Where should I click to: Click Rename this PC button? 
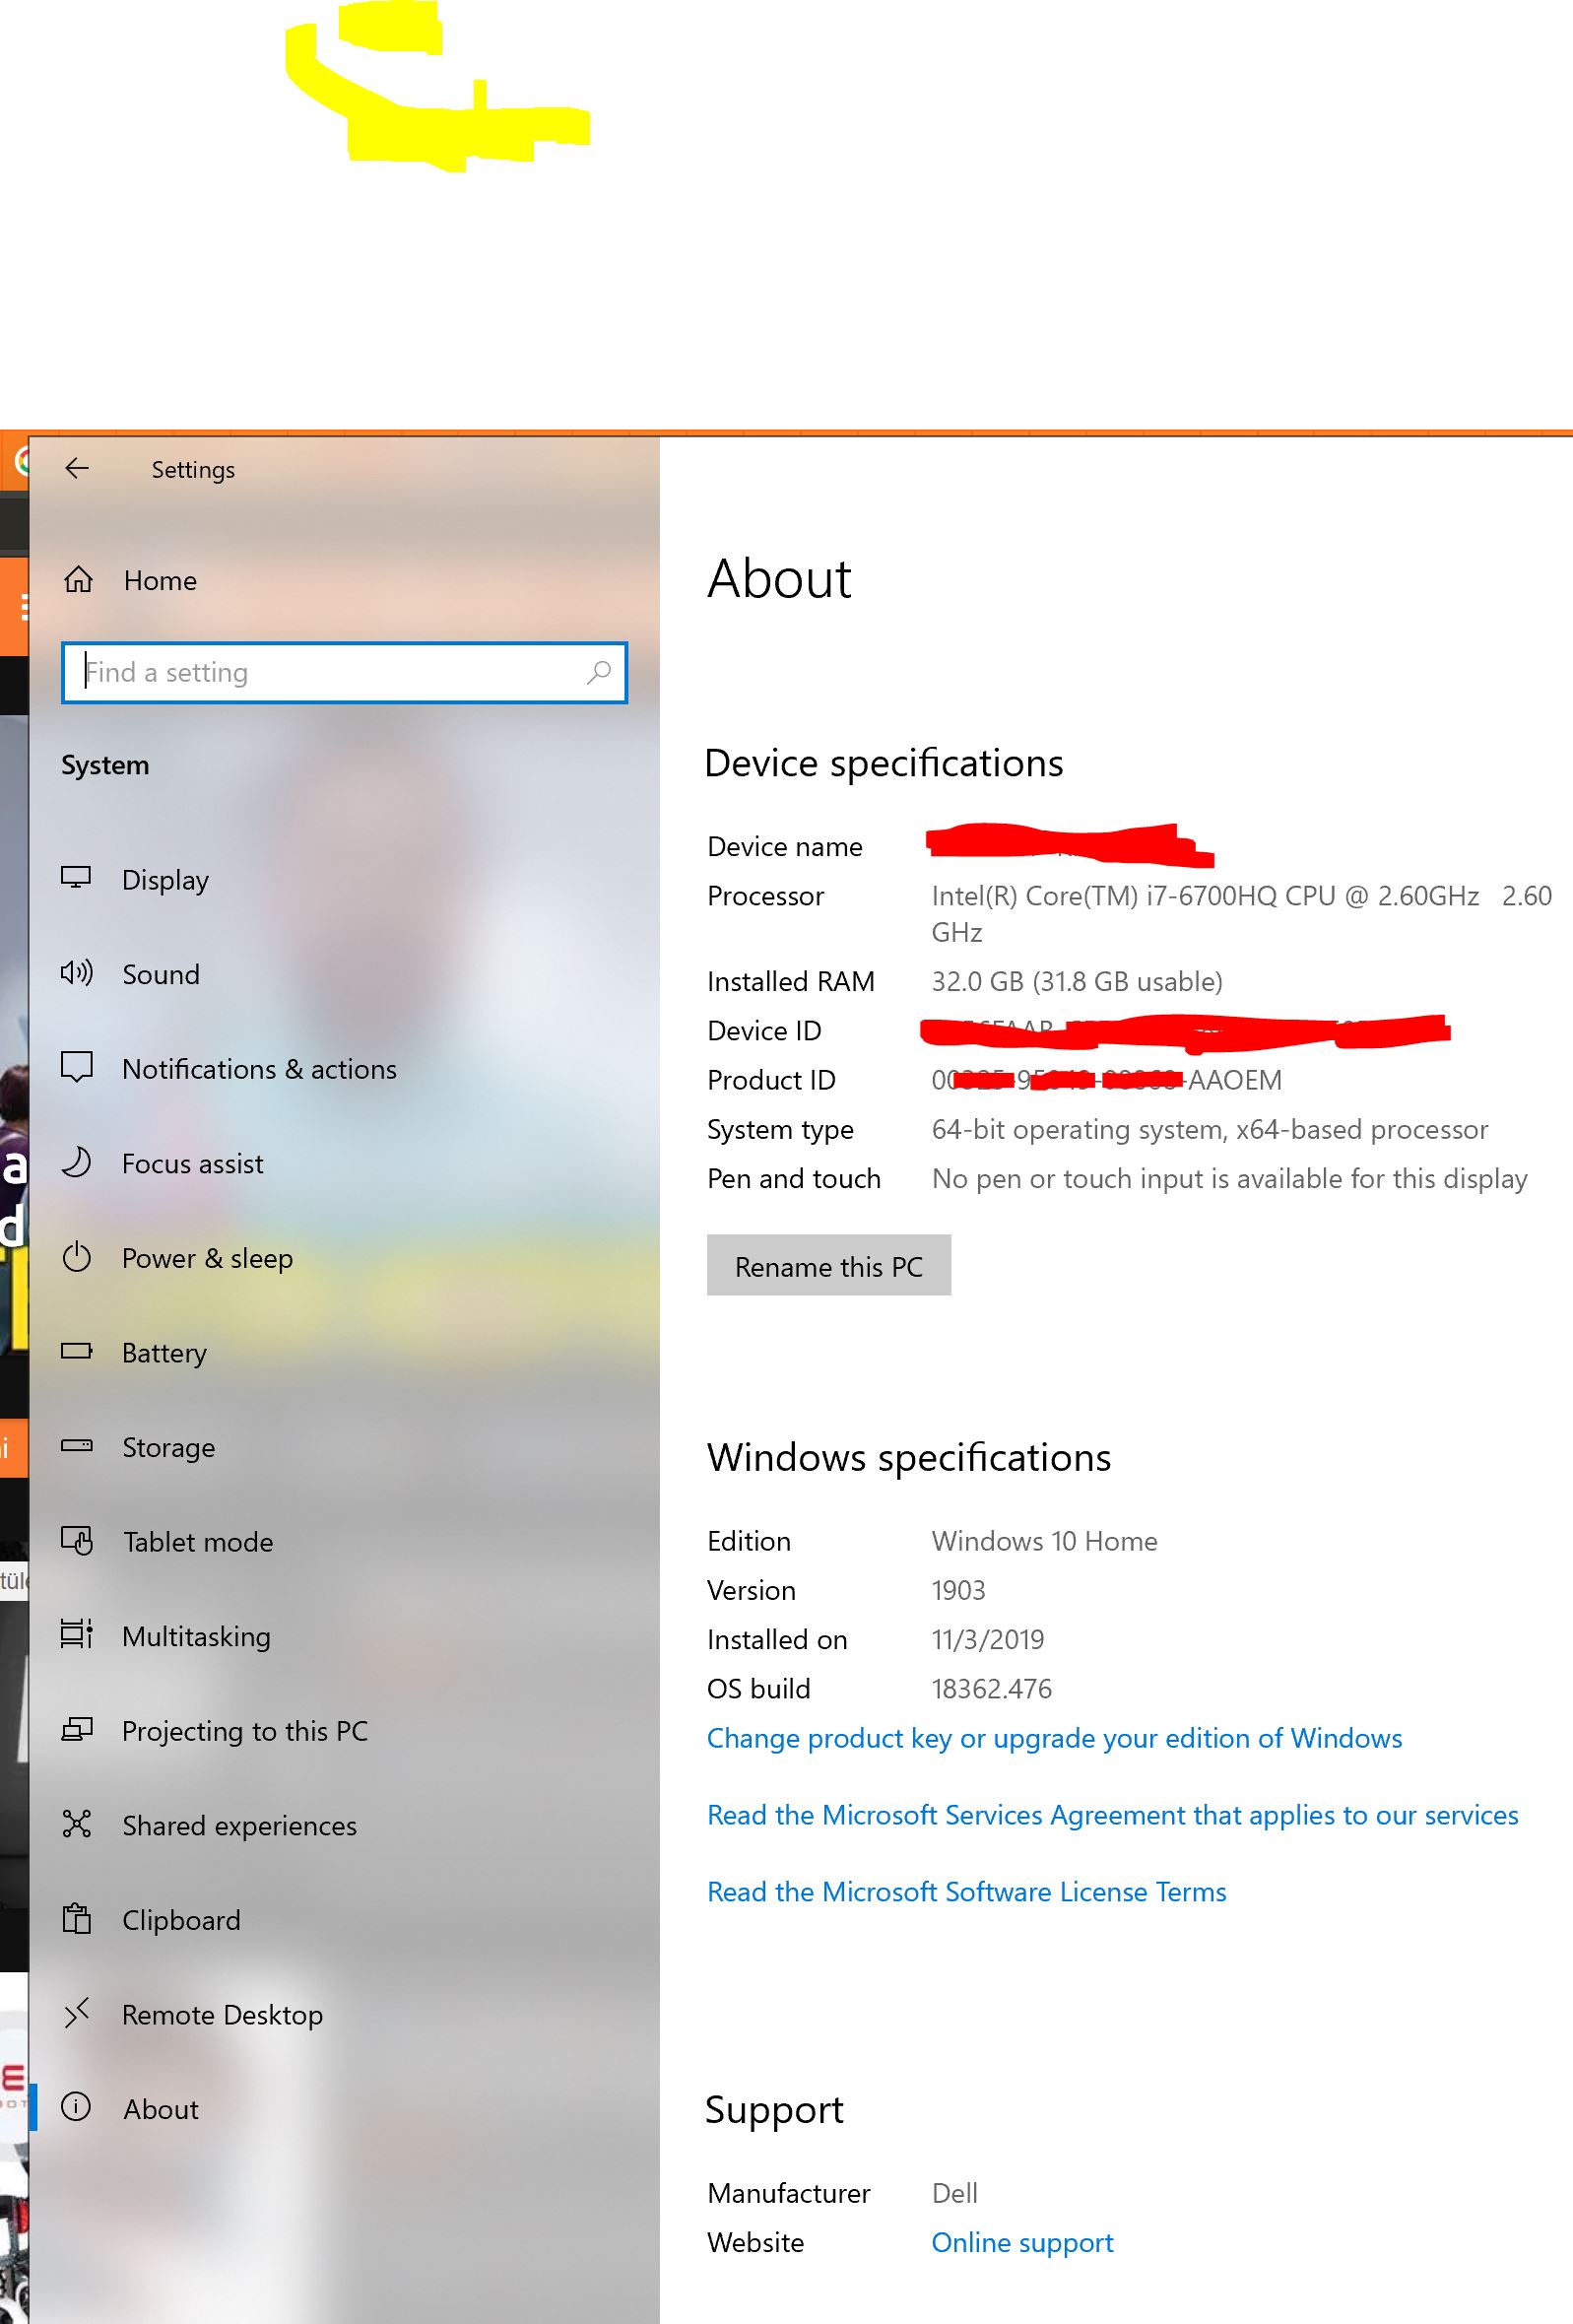coord(829,1265)
